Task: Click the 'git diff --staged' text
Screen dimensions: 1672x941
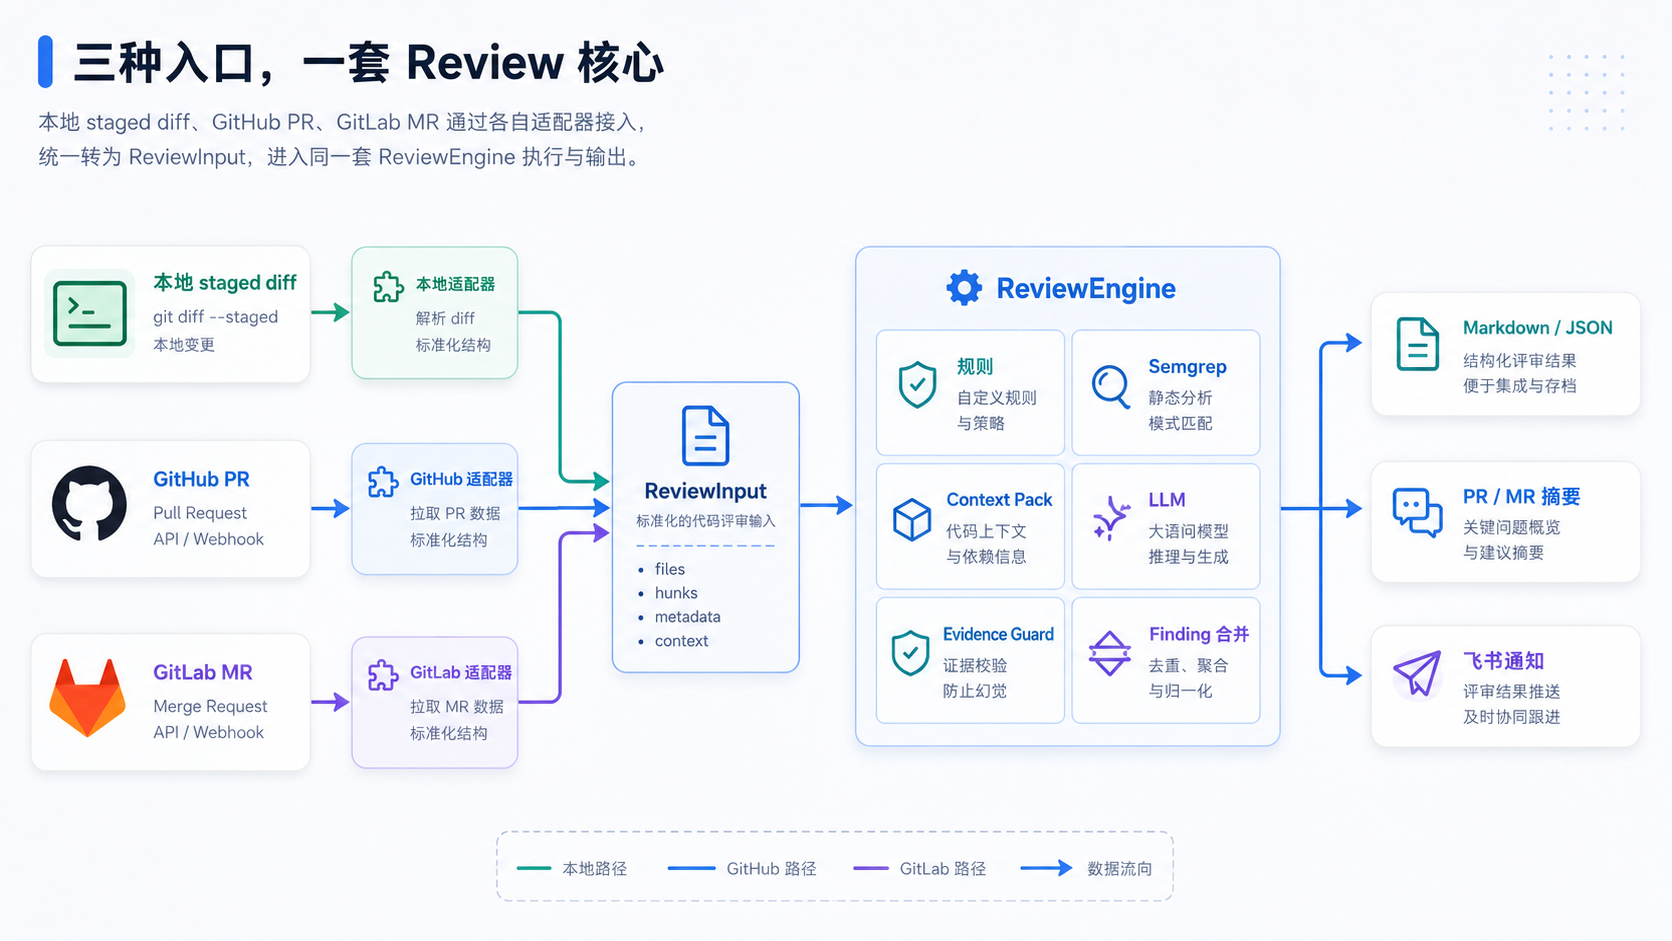Action: pos(216,317)
